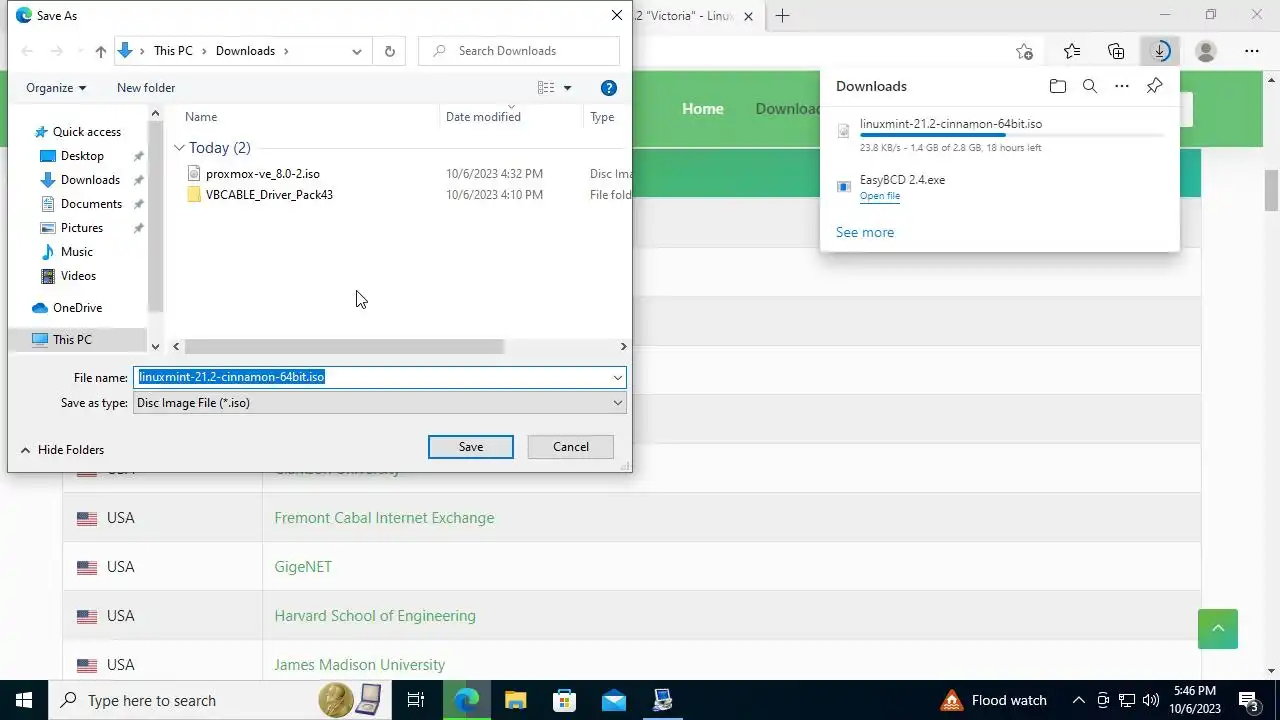Open Task View on taskbar

click(x=416, y=700)
